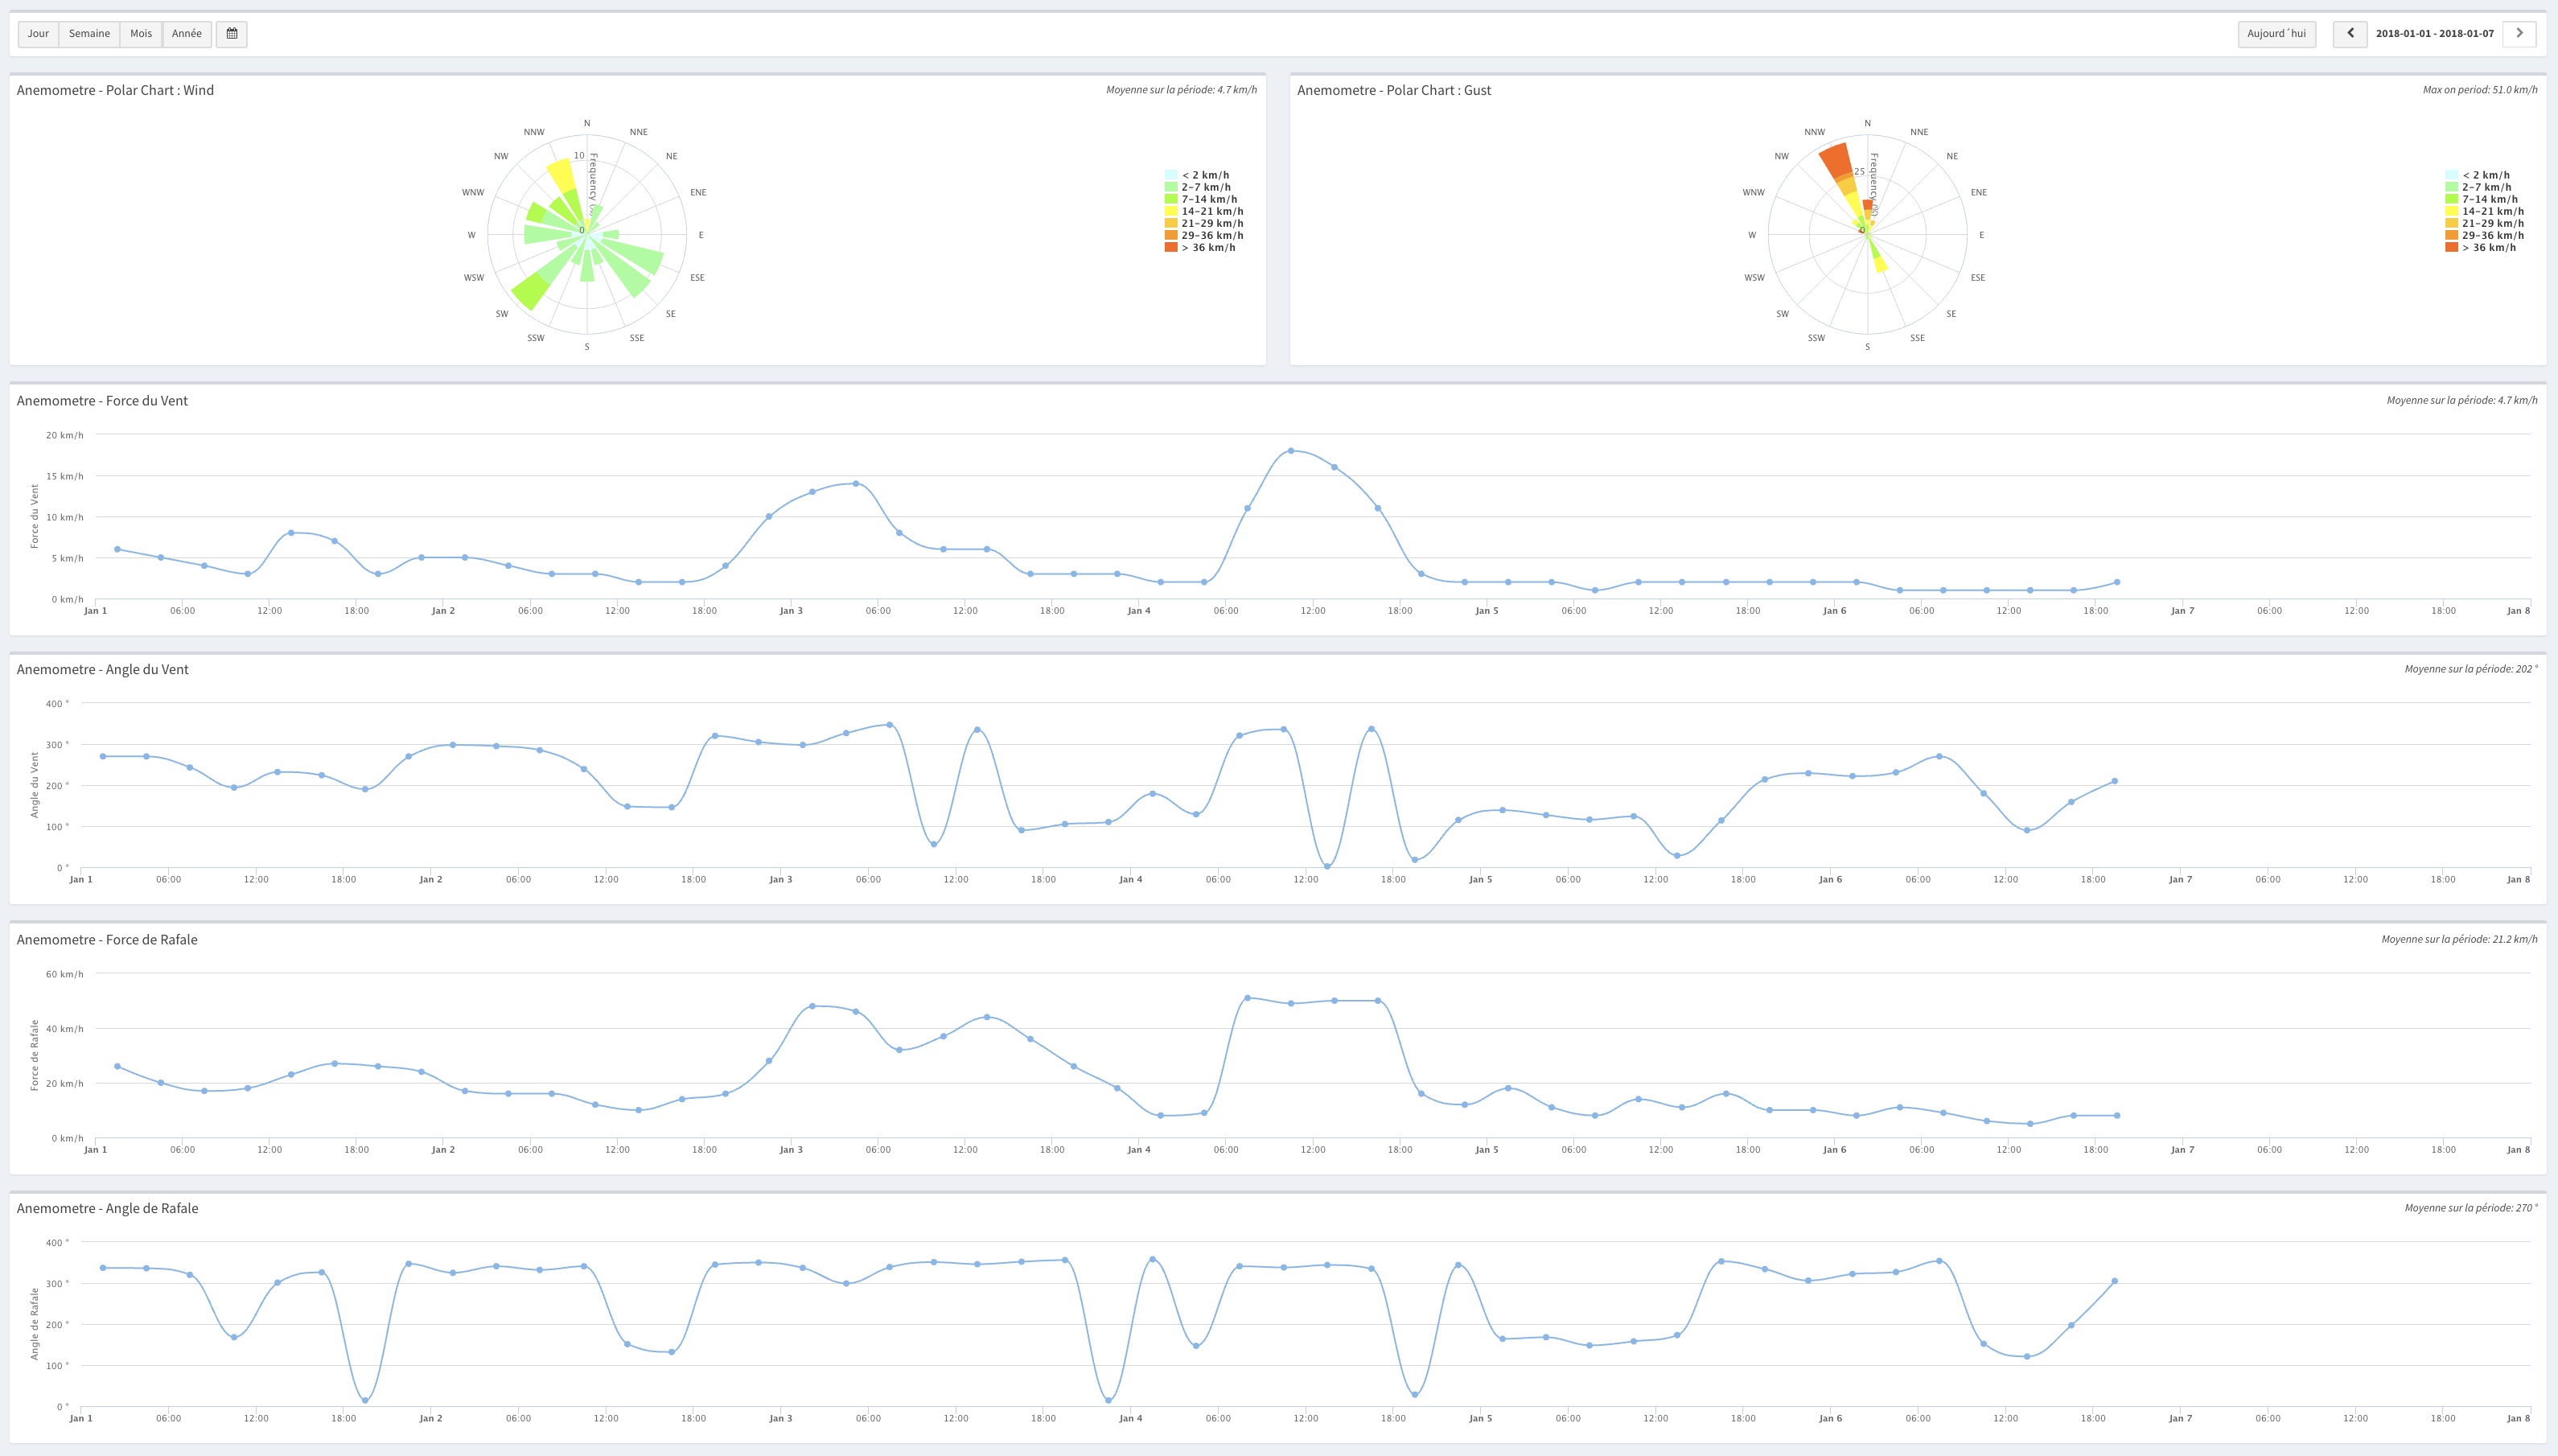Click the '29-36 km/h' swatch in Gust legend
2558x1456 pixels.
[x=2451, y=236]
